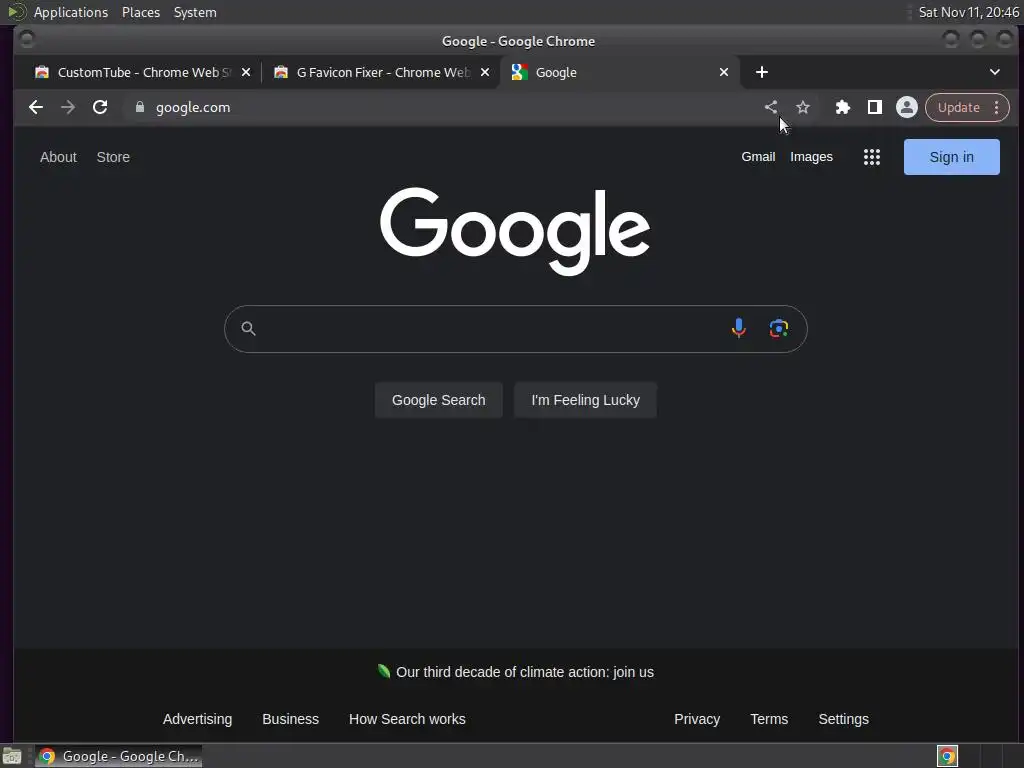The image size is (1024, 768).
Task: Open the Extensions puzzle icon
Action: point(842,107)
